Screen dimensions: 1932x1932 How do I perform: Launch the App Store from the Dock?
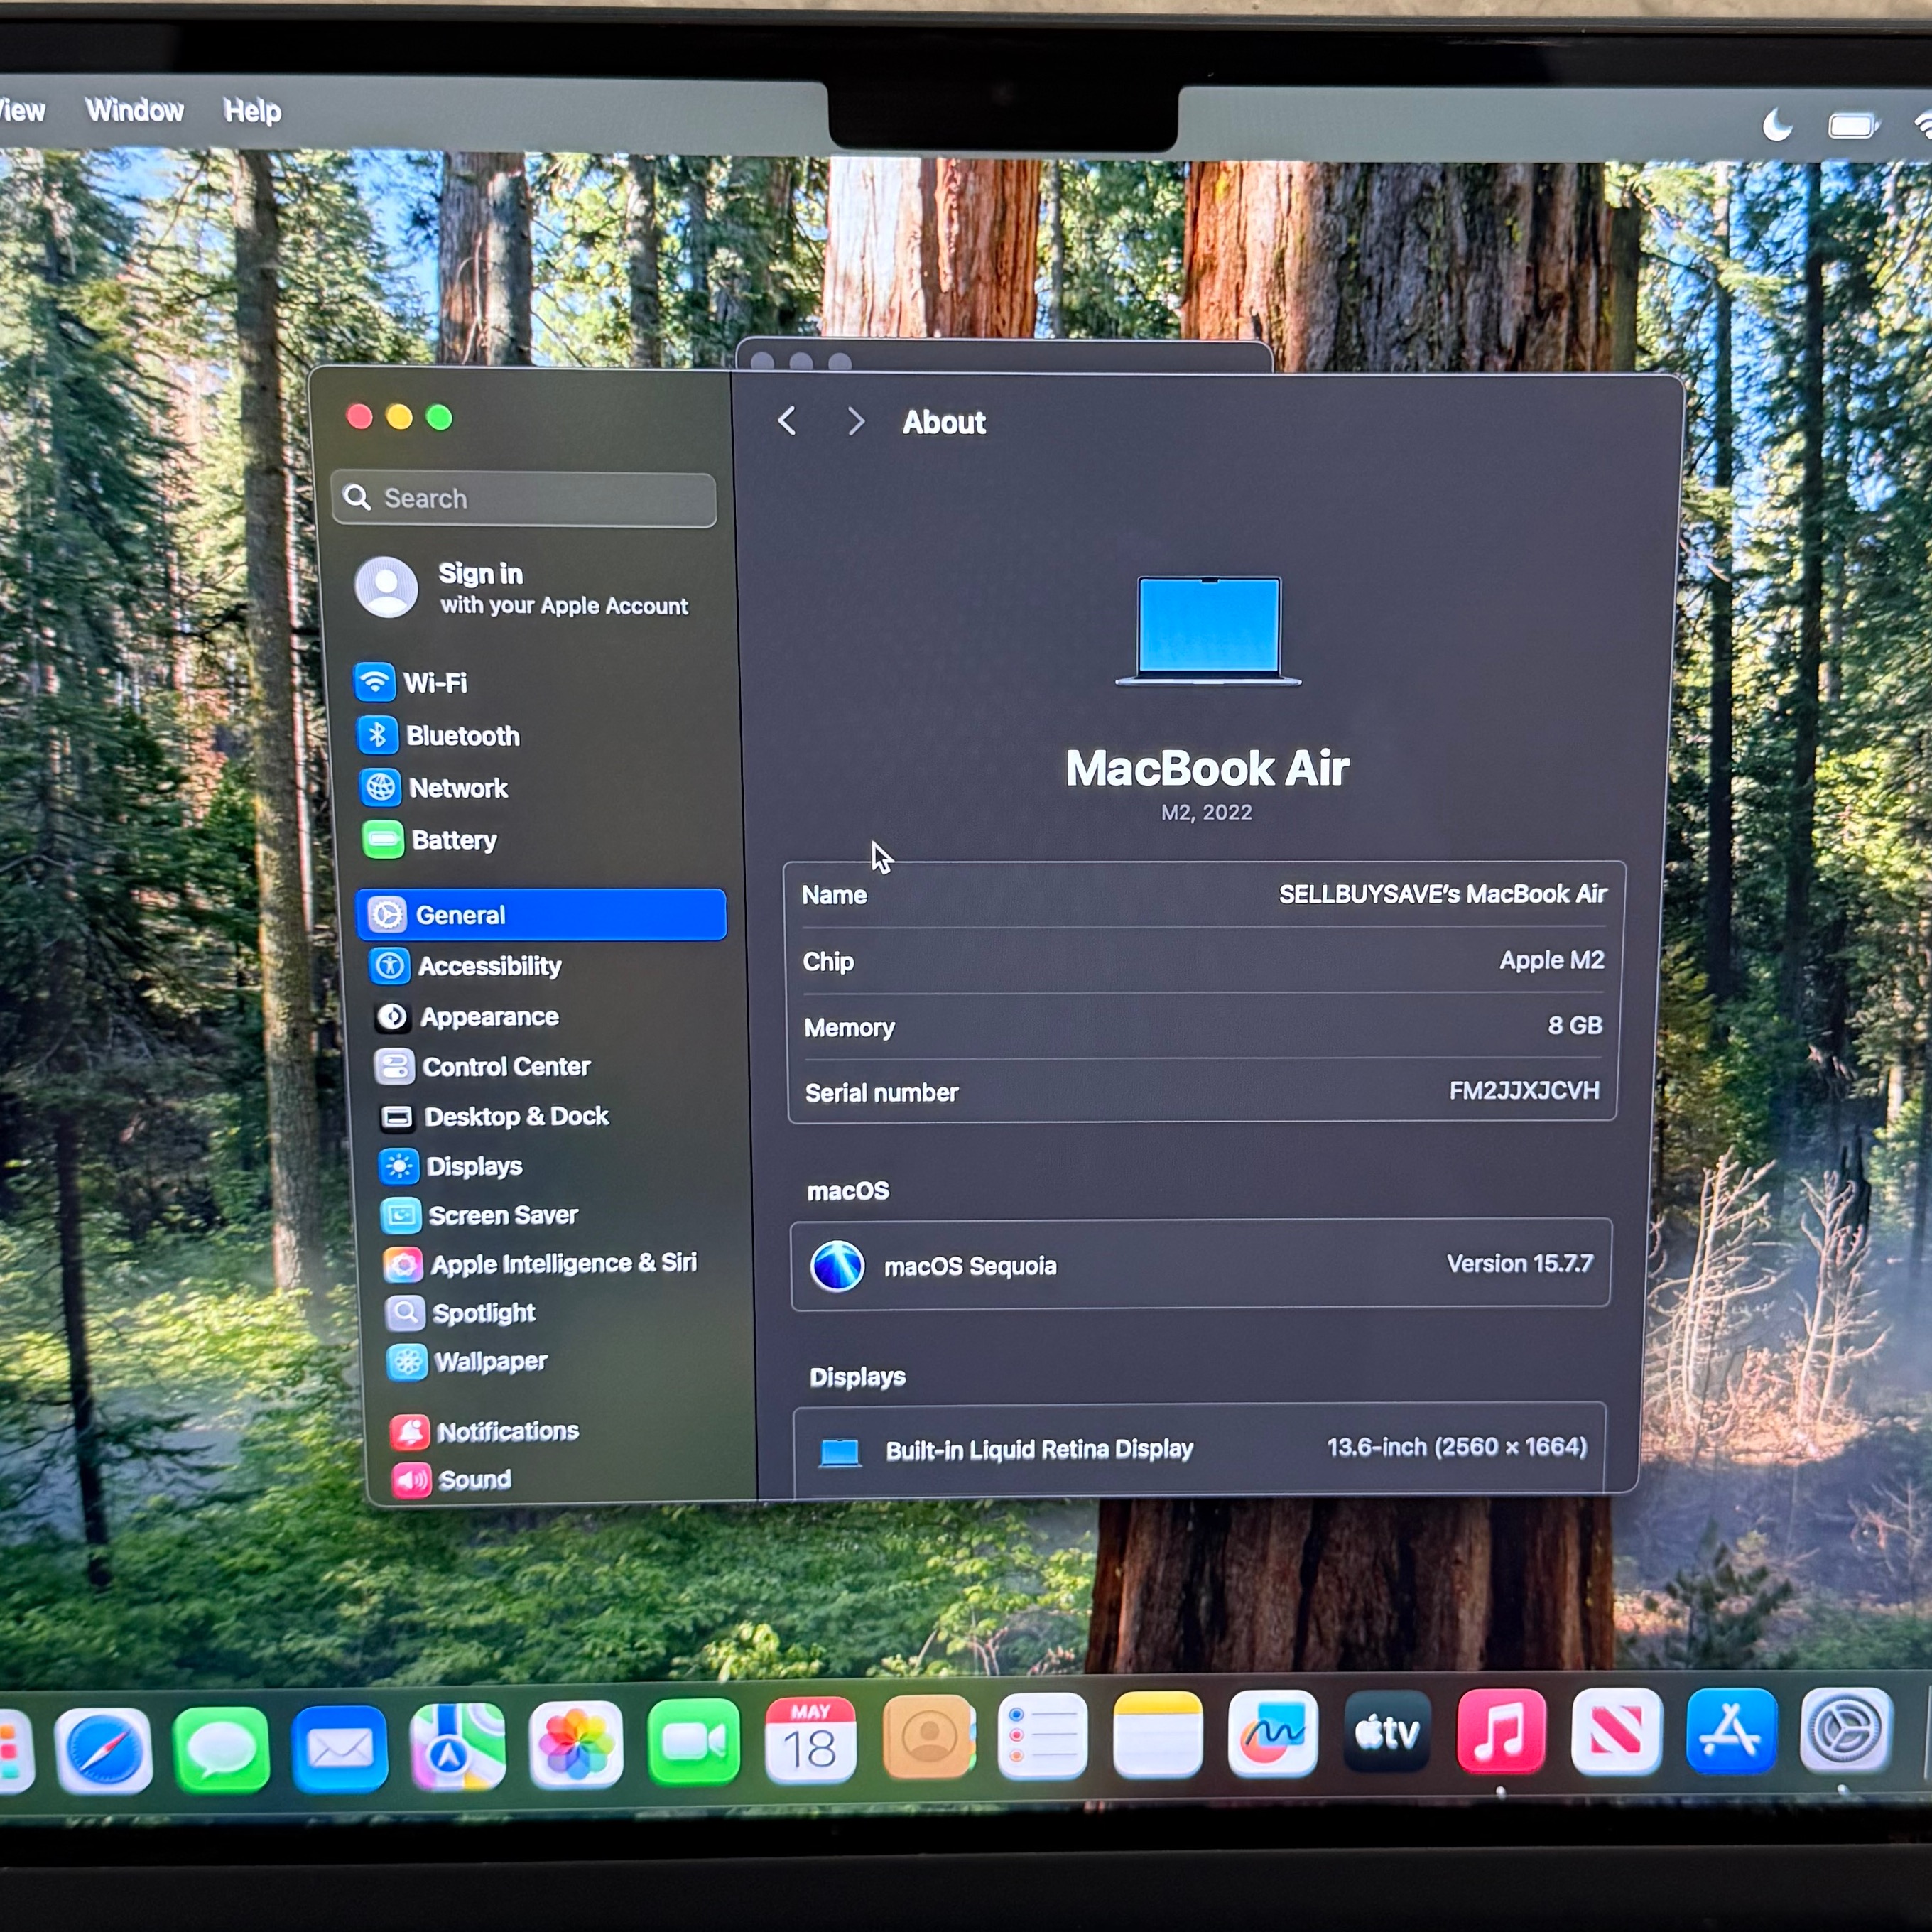click(1731, 1731)
